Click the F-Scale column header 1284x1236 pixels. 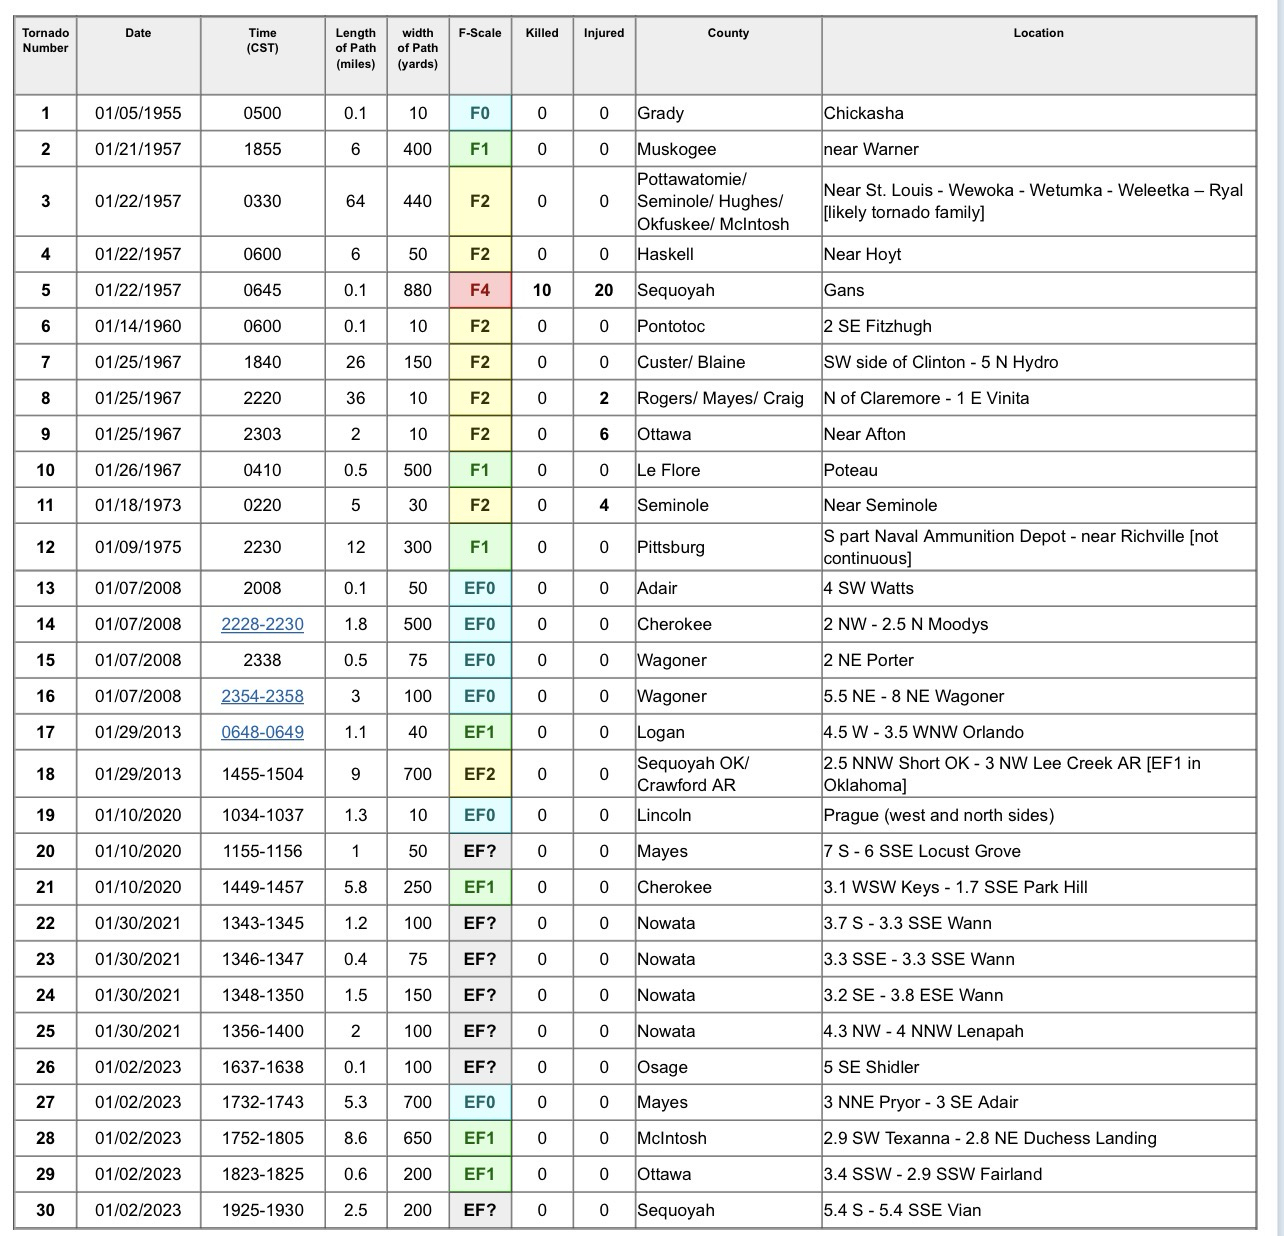coord(480,33)
